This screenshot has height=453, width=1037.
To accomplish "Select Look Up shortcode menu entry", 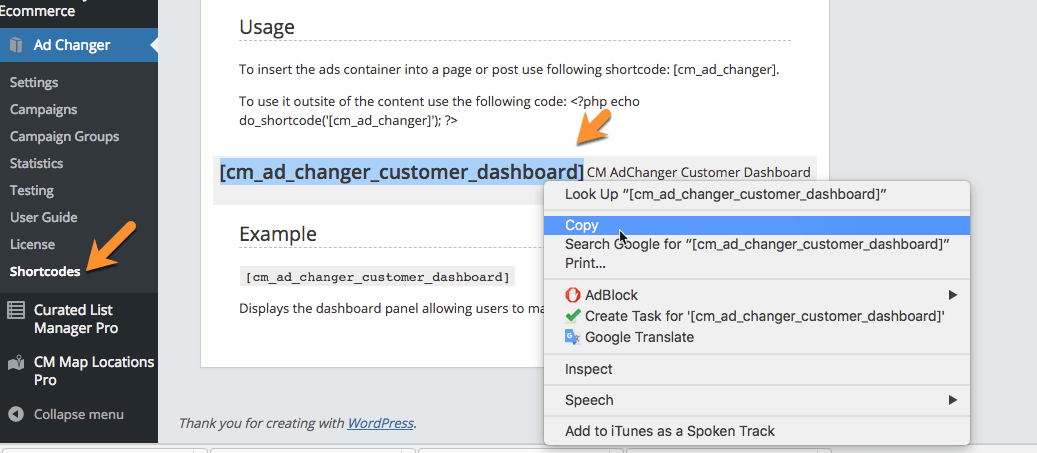I will [726, 194].
